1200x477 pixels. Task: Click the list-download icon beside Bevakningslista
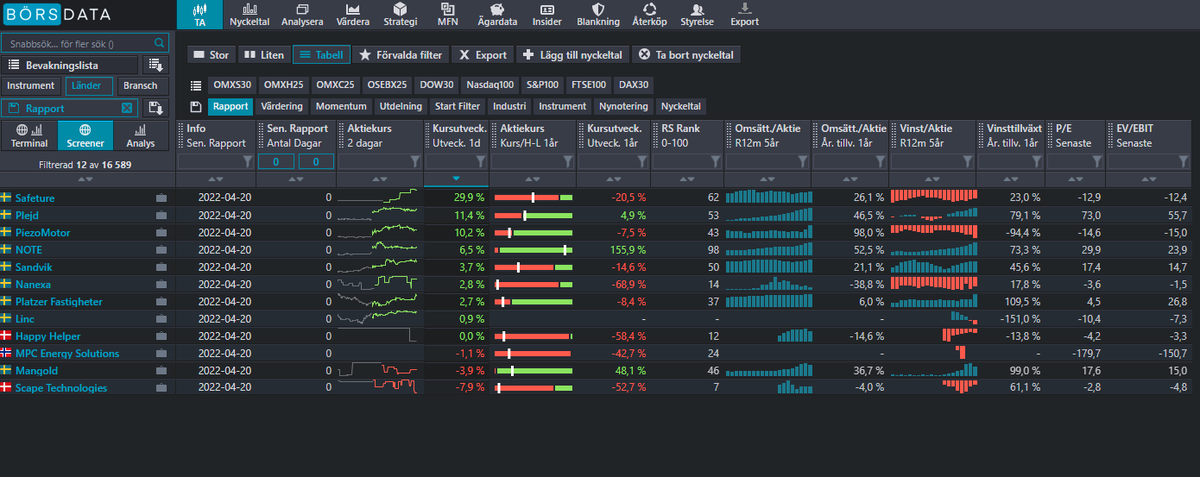pos(155,65)
